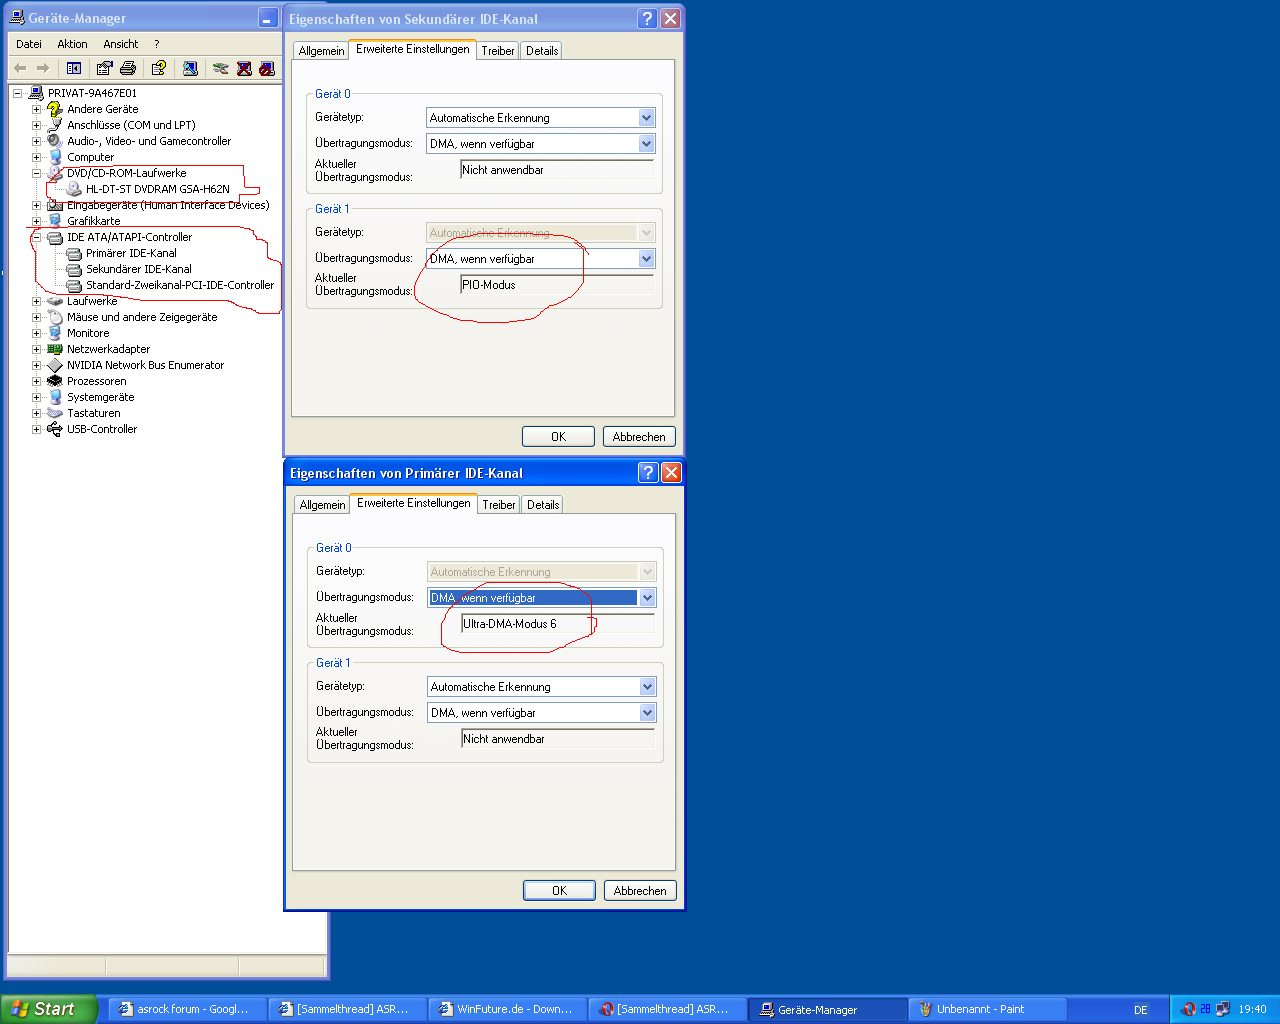Image resolution: width=1280 pixels, height=1024 pixels.
Task: Expand the Netzwerkadapter tree node
Action: [x=36, y=349]
